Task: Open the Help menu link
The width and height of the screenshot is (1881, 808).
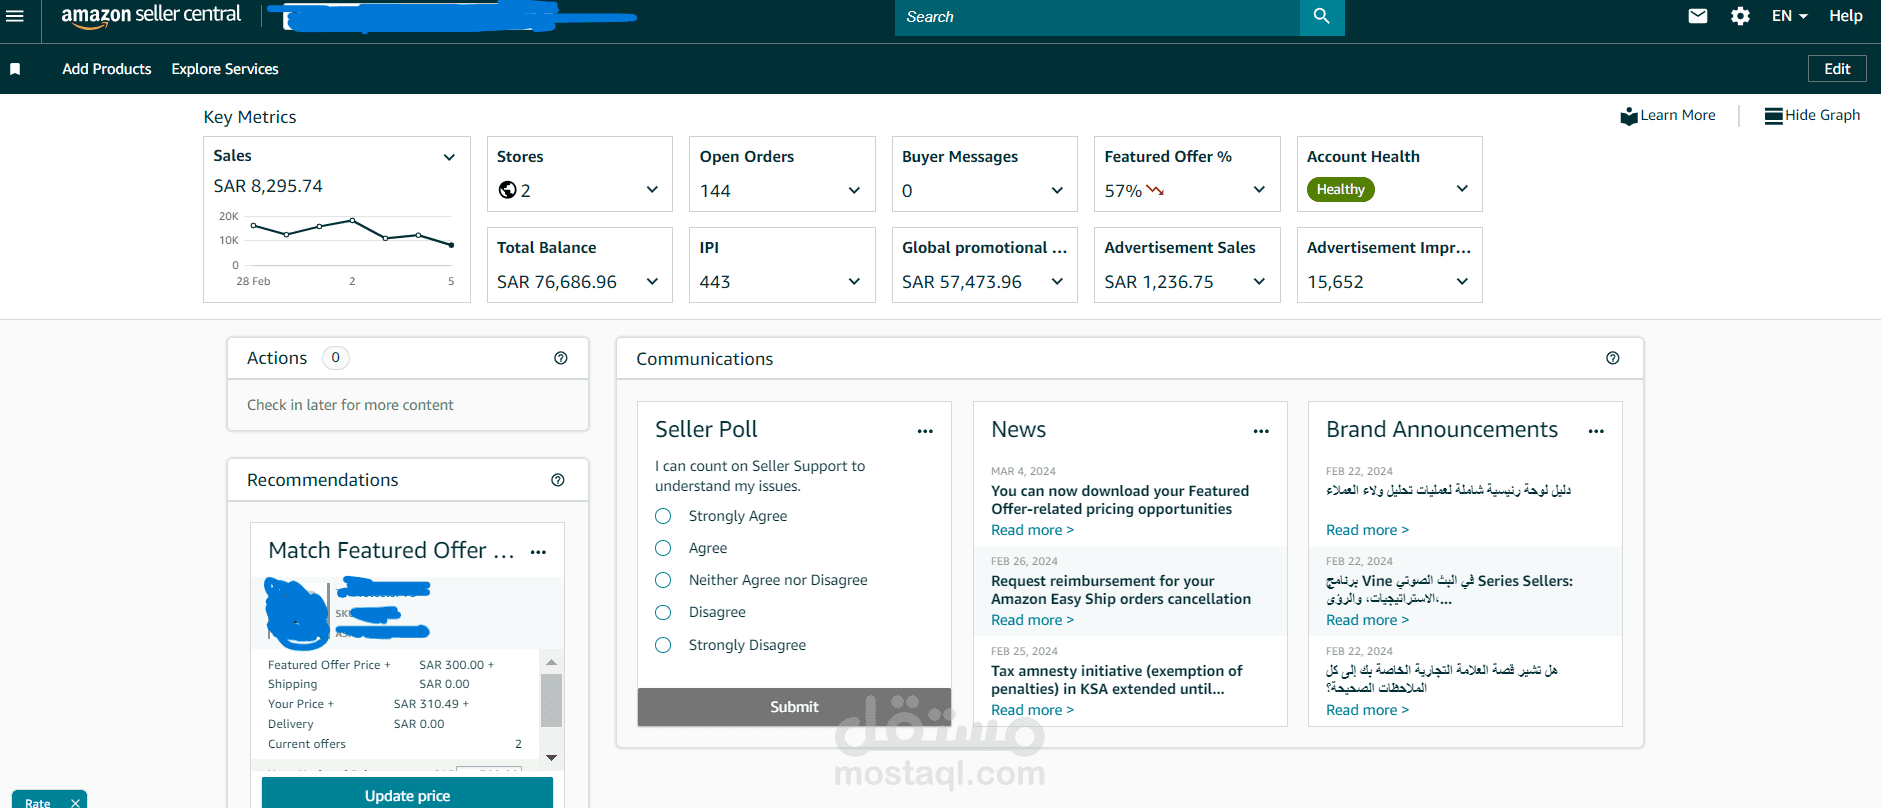Action: point(1846,16)
